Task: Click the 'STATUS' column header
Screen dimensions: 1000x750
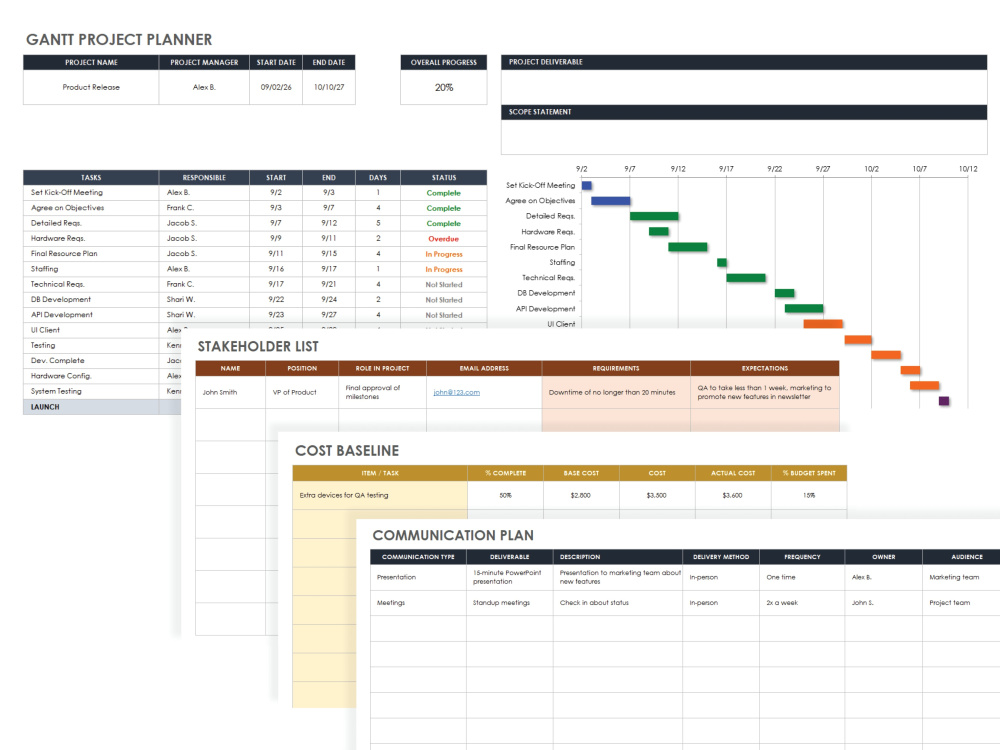Action: (x=444, y=177)
